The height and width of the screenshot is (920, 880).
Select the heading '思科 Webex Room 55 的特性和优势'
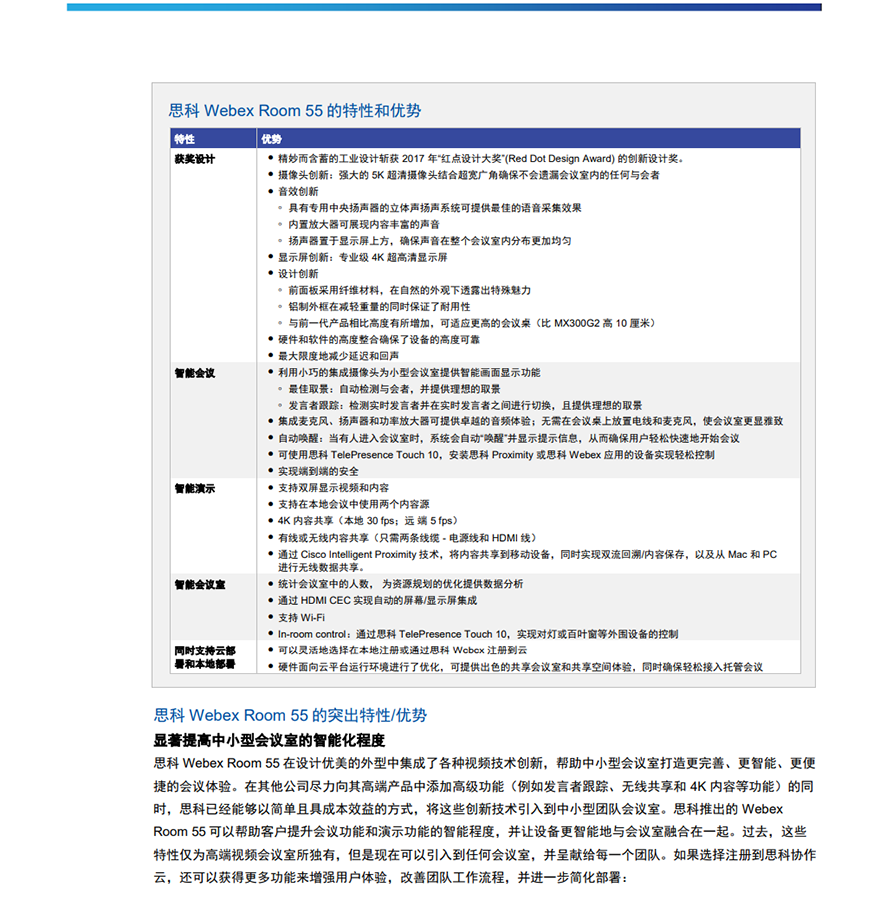pyautogui.click(x=295, y=110)
